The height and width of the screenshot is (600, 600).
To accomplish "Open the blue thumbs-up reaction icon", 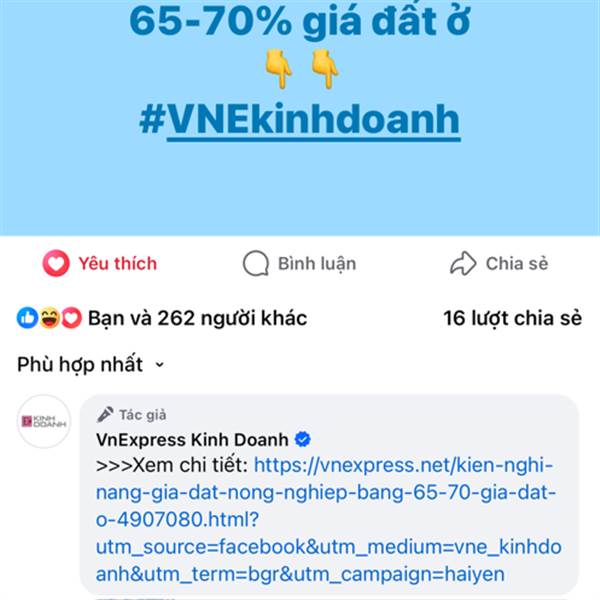I will click(27, 318).
